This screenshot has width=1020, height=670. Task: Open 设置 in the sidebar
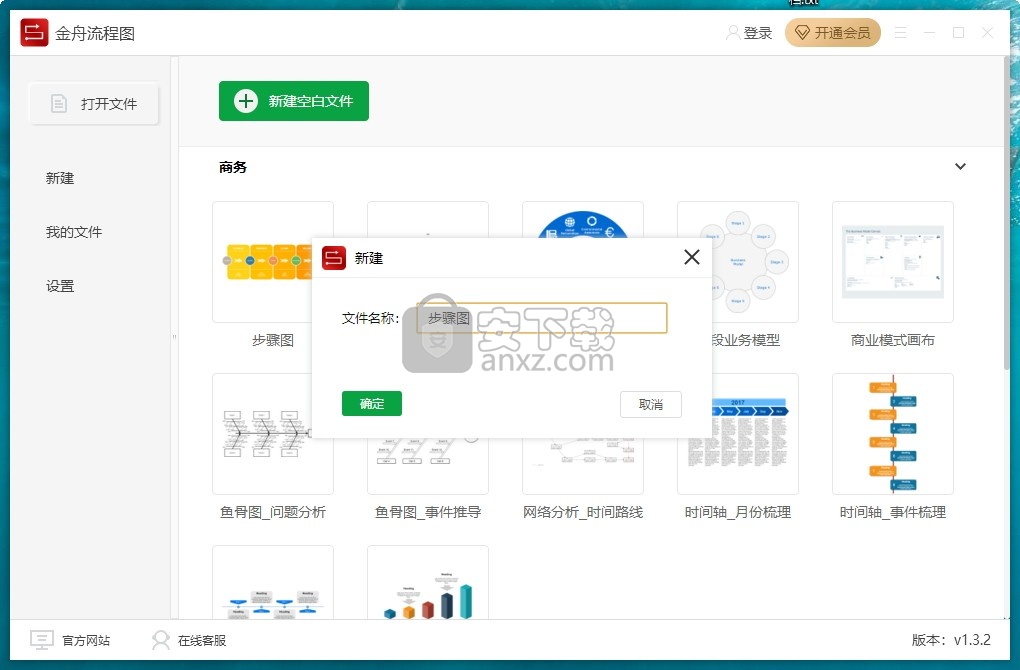(x=60, y=286)
